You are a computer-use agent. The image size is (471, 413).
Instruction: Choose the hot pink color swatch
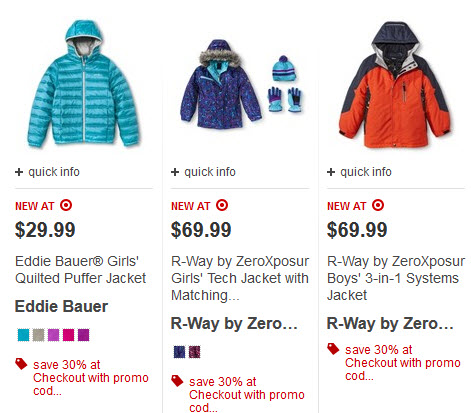click(x=68, y=335)
